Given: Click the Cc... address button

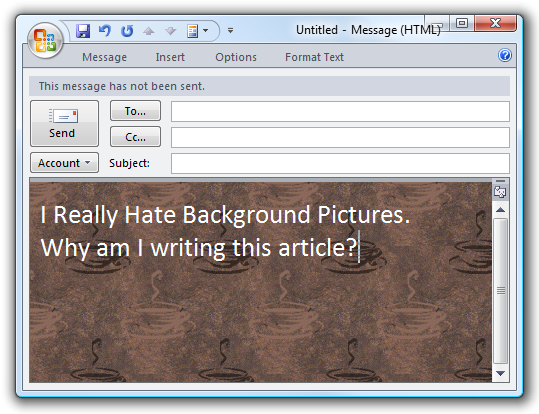Looking at the screenshot, I should 135,137.
